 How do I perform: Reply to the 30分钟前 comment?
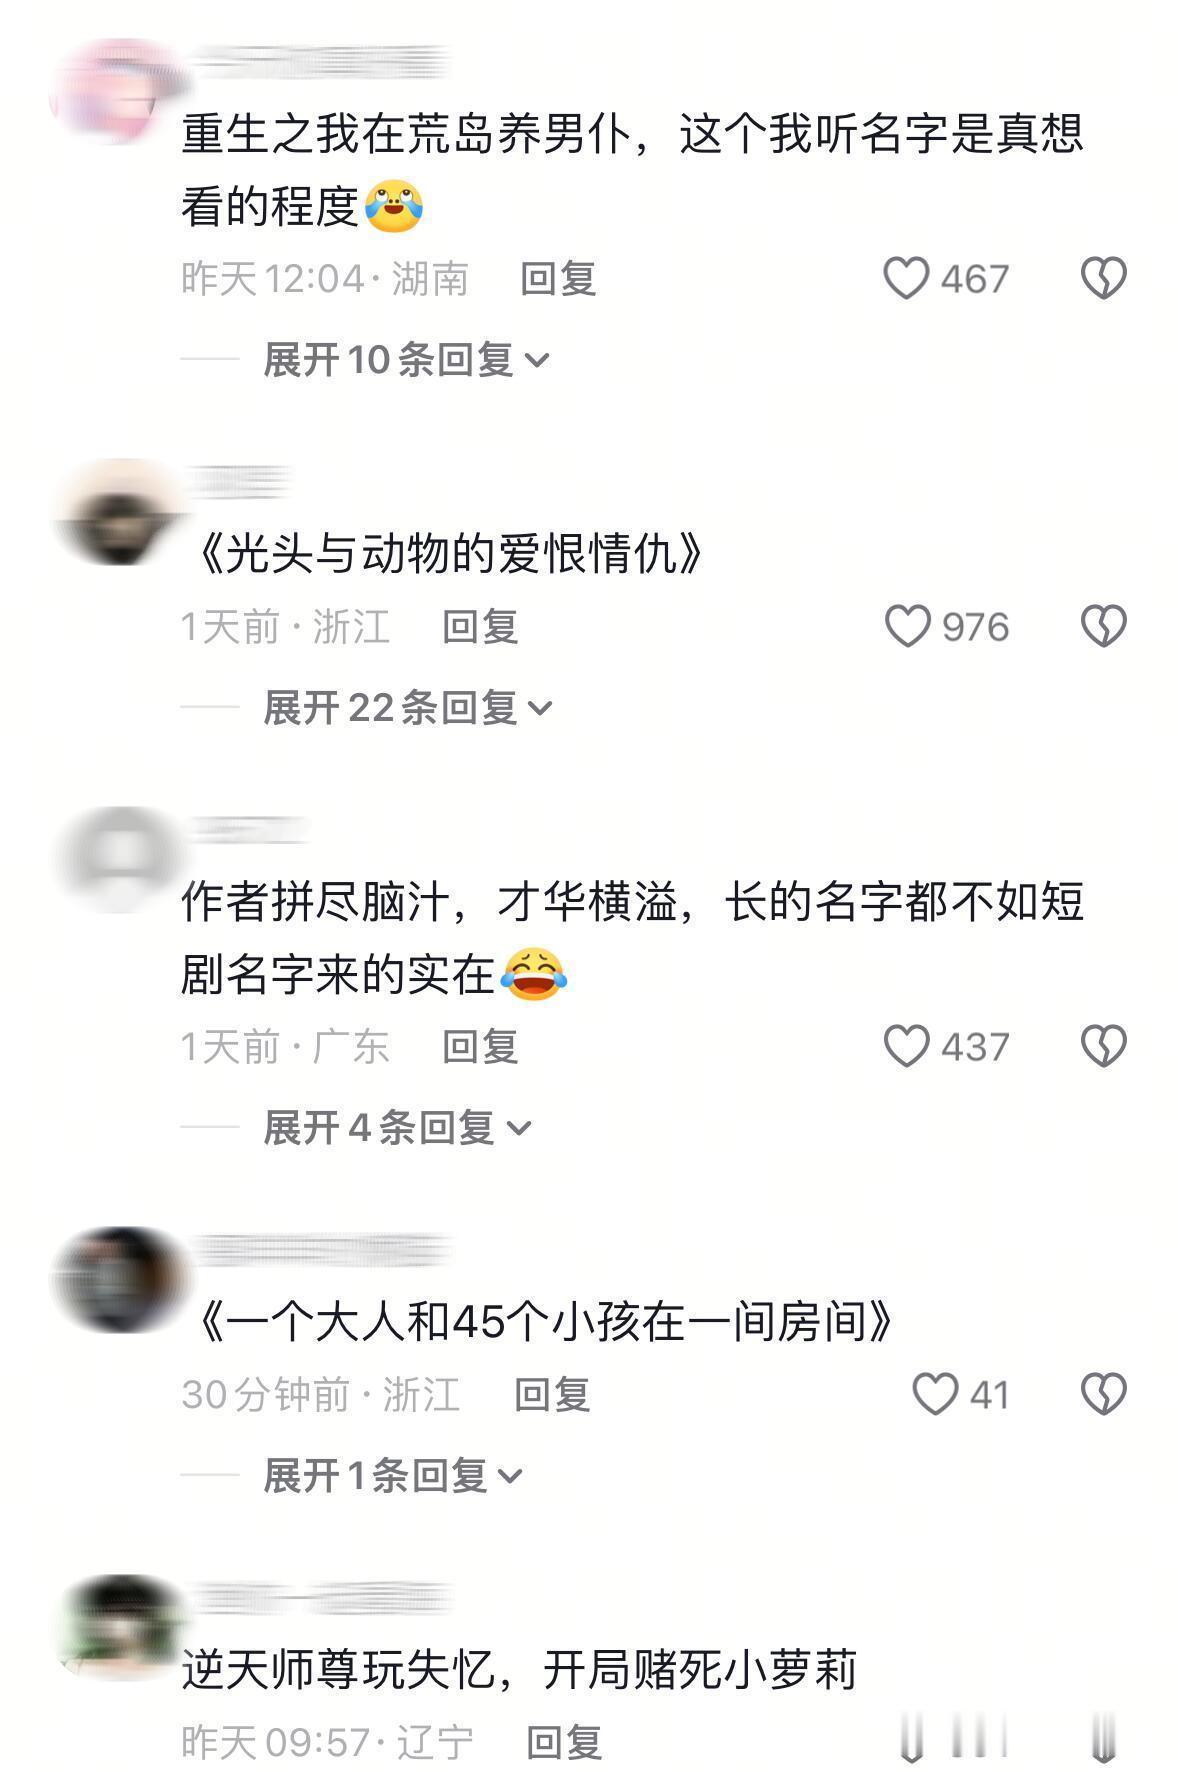[552, 1395]
